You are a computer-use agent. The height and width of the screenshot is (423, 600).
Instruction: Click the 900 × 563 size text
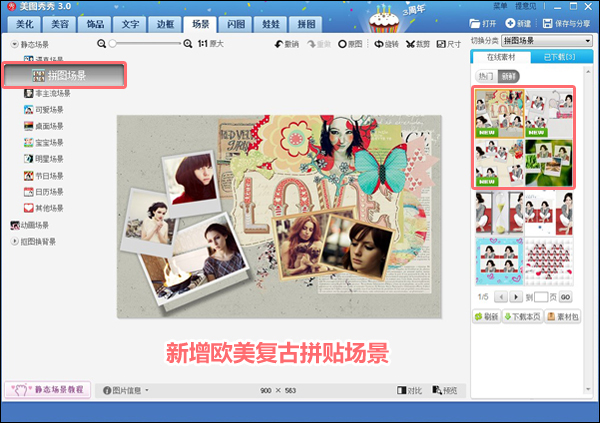[x=278, y=390]
